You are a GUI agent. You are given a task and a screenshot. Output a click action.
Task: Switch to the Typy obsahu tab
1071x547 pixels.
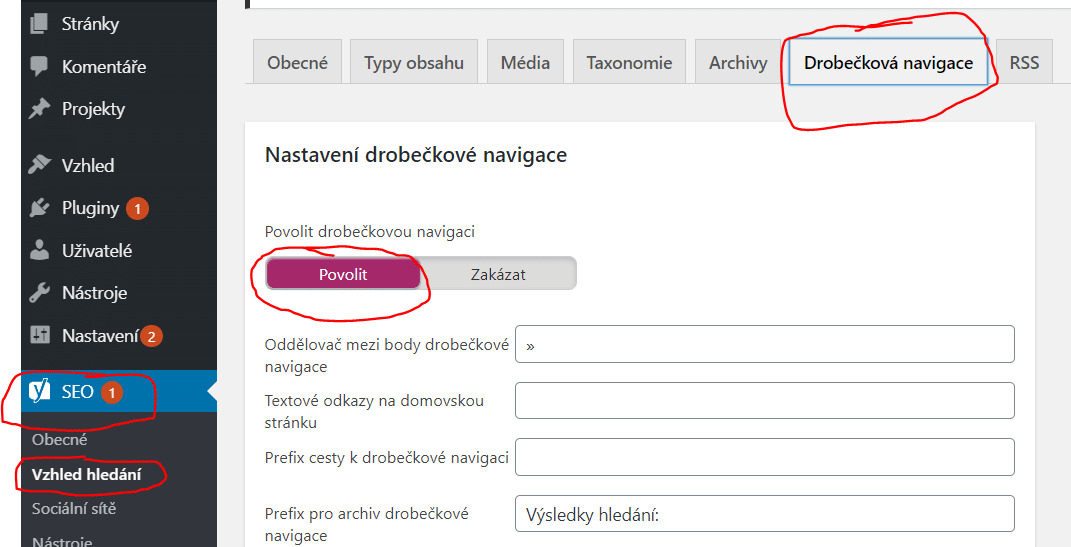point(414,63)
